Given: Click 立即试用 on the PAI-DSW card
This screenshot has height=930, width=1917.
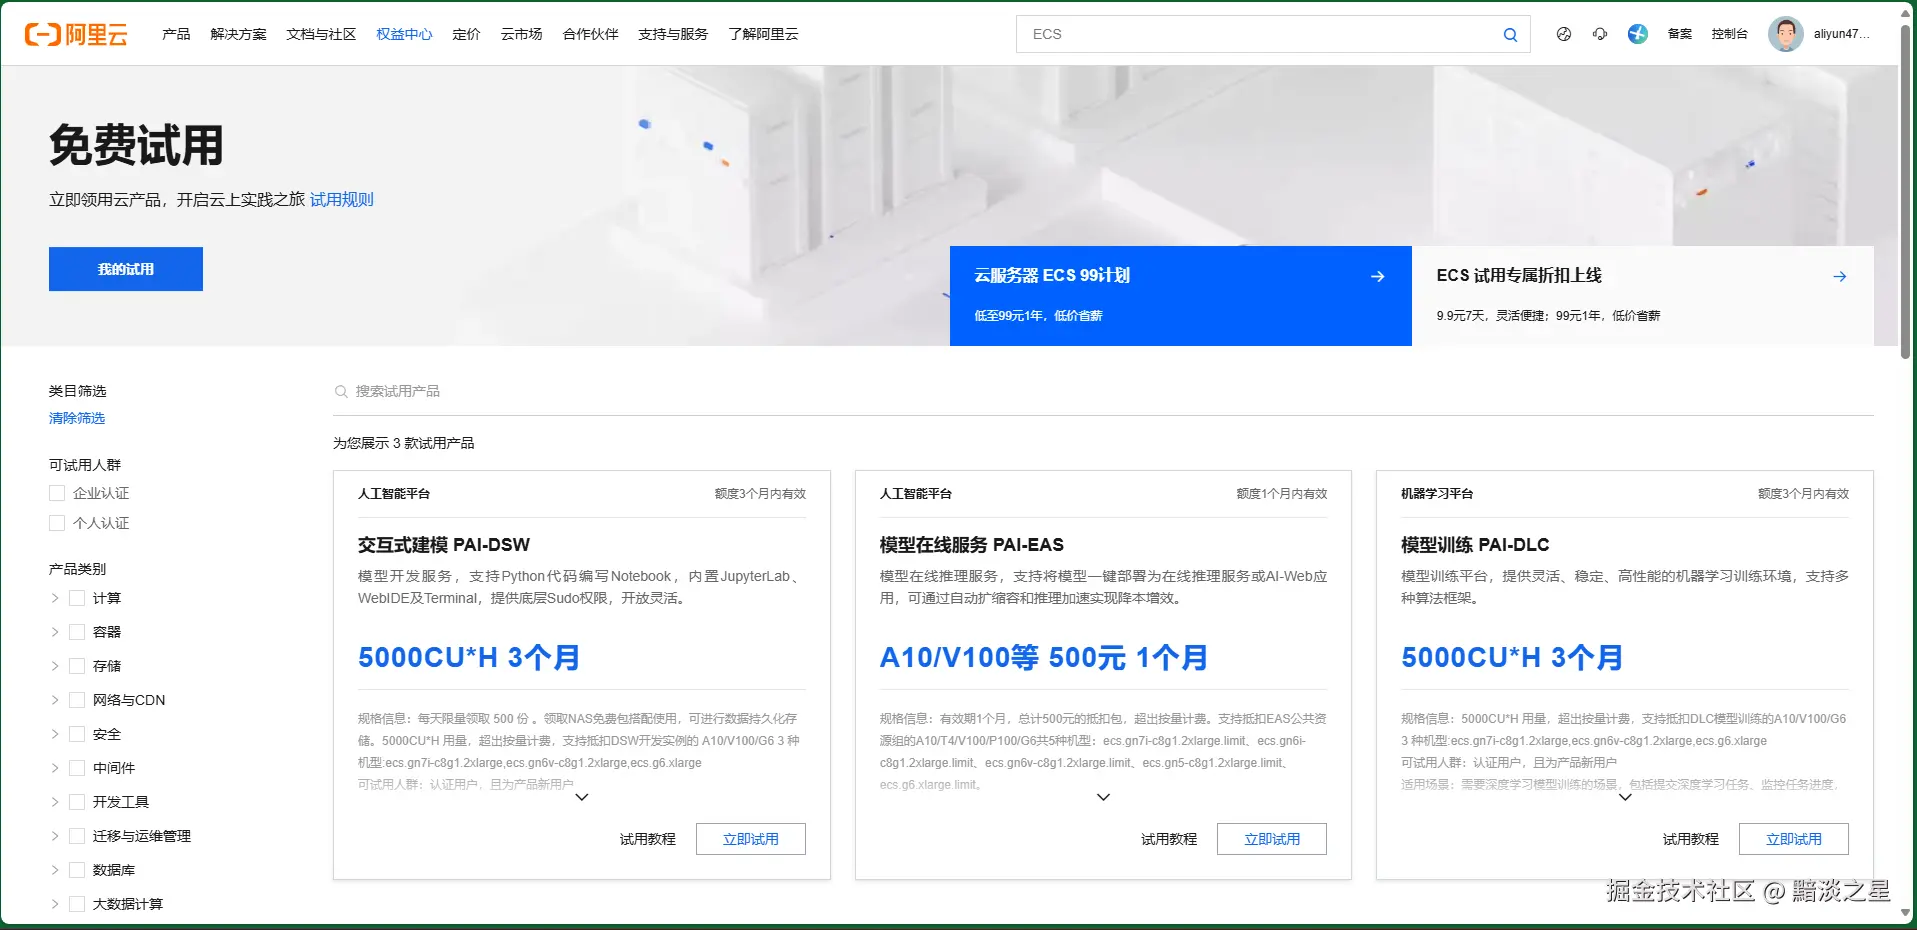Looking at the screenshot, I should [x=751, y=839].
